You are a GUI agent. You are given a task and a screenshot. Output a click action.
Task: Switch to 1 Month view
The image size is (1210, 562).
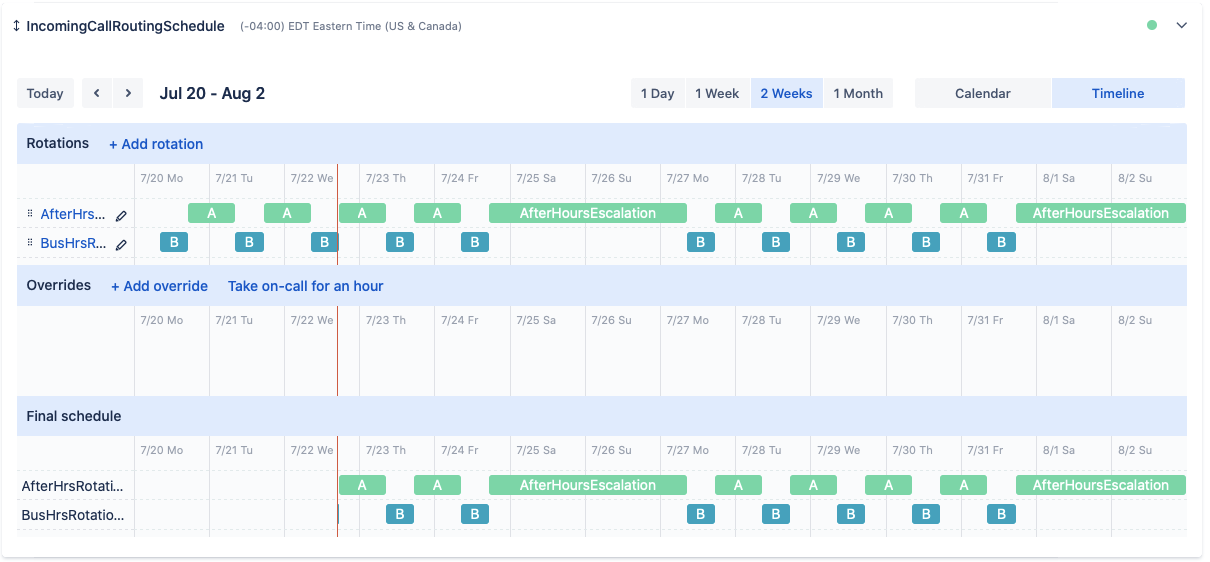[858, 93]
